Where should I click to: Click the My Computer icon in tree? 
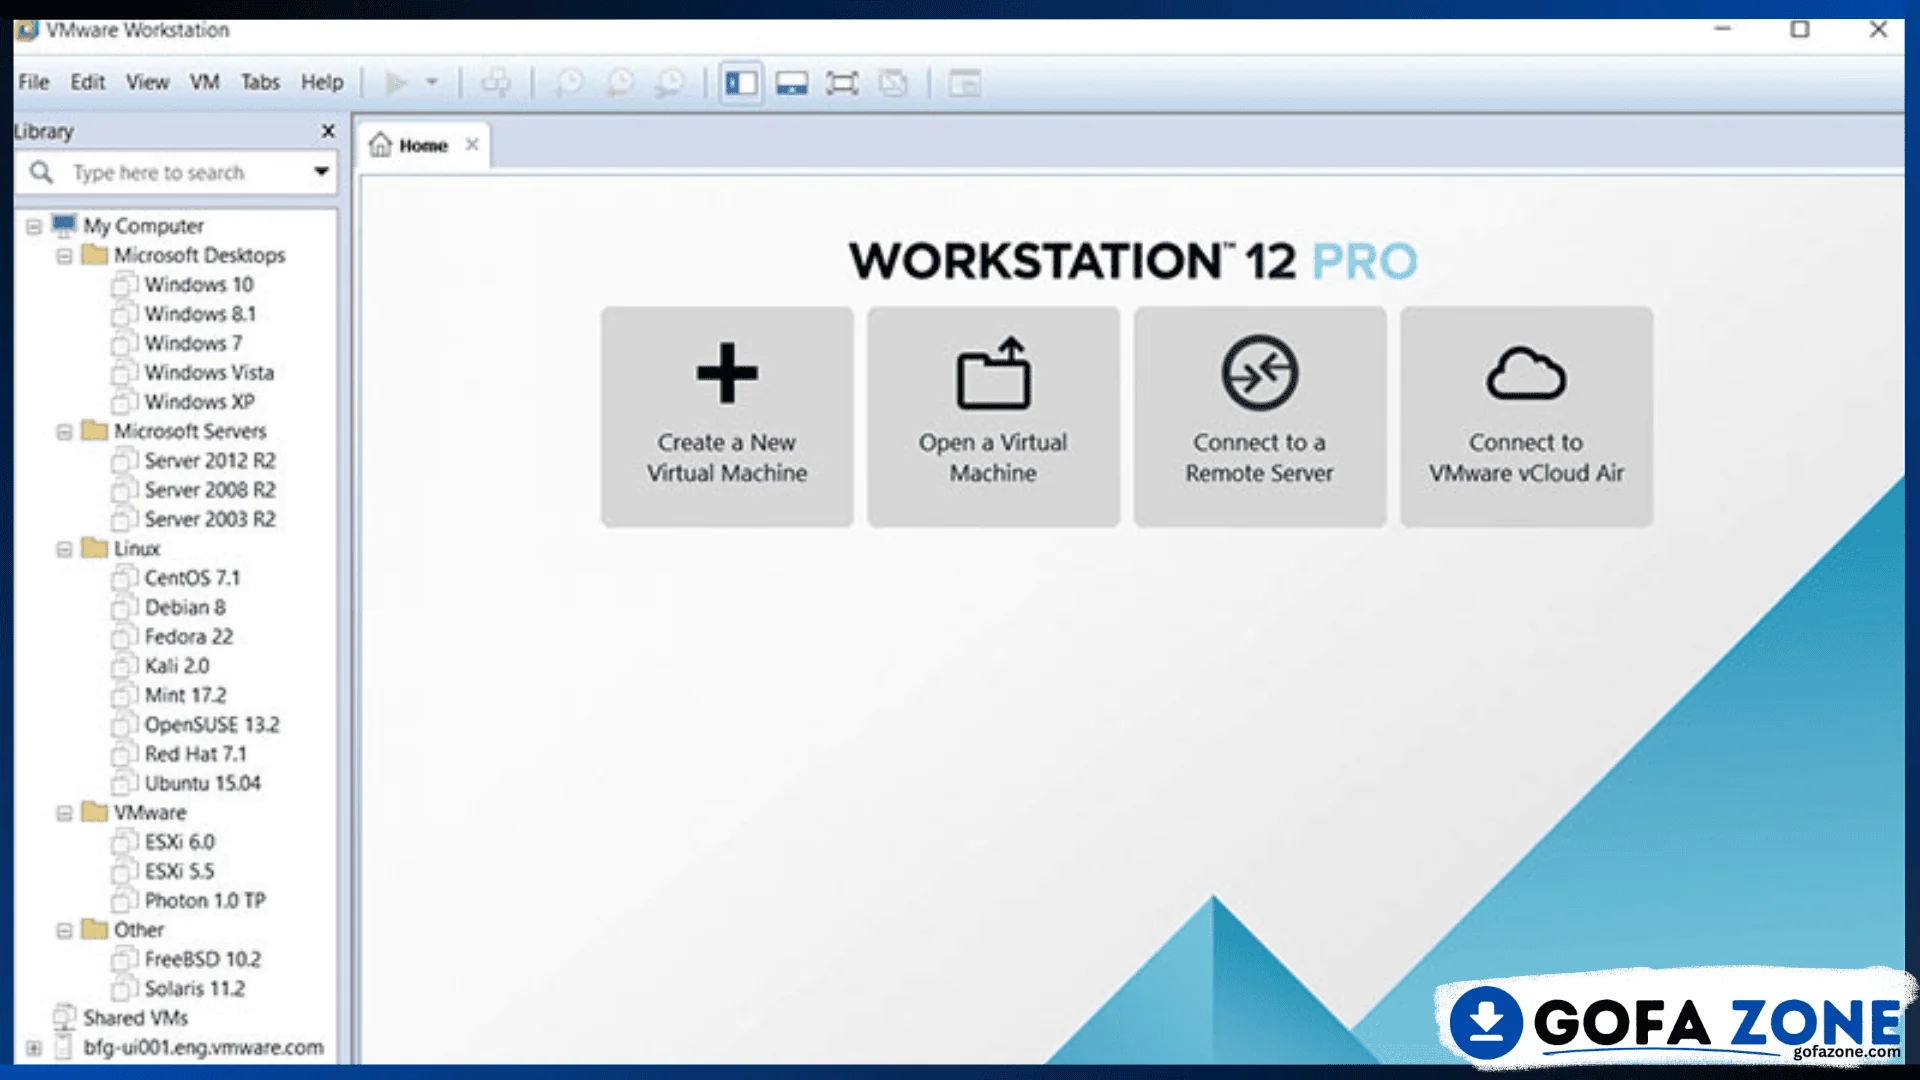click(x=64, y=225)
